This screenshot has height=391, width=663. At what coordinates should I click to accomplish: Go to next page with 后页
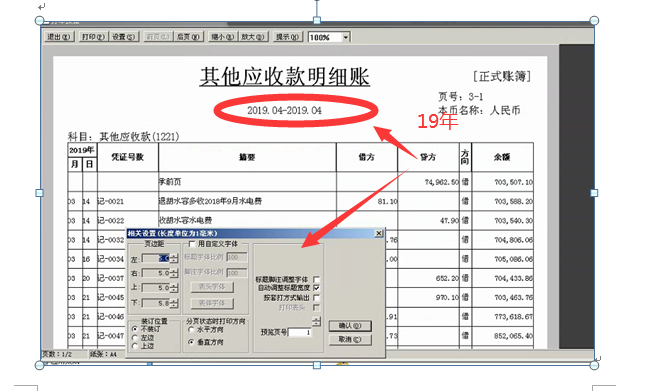pos(188,37)
